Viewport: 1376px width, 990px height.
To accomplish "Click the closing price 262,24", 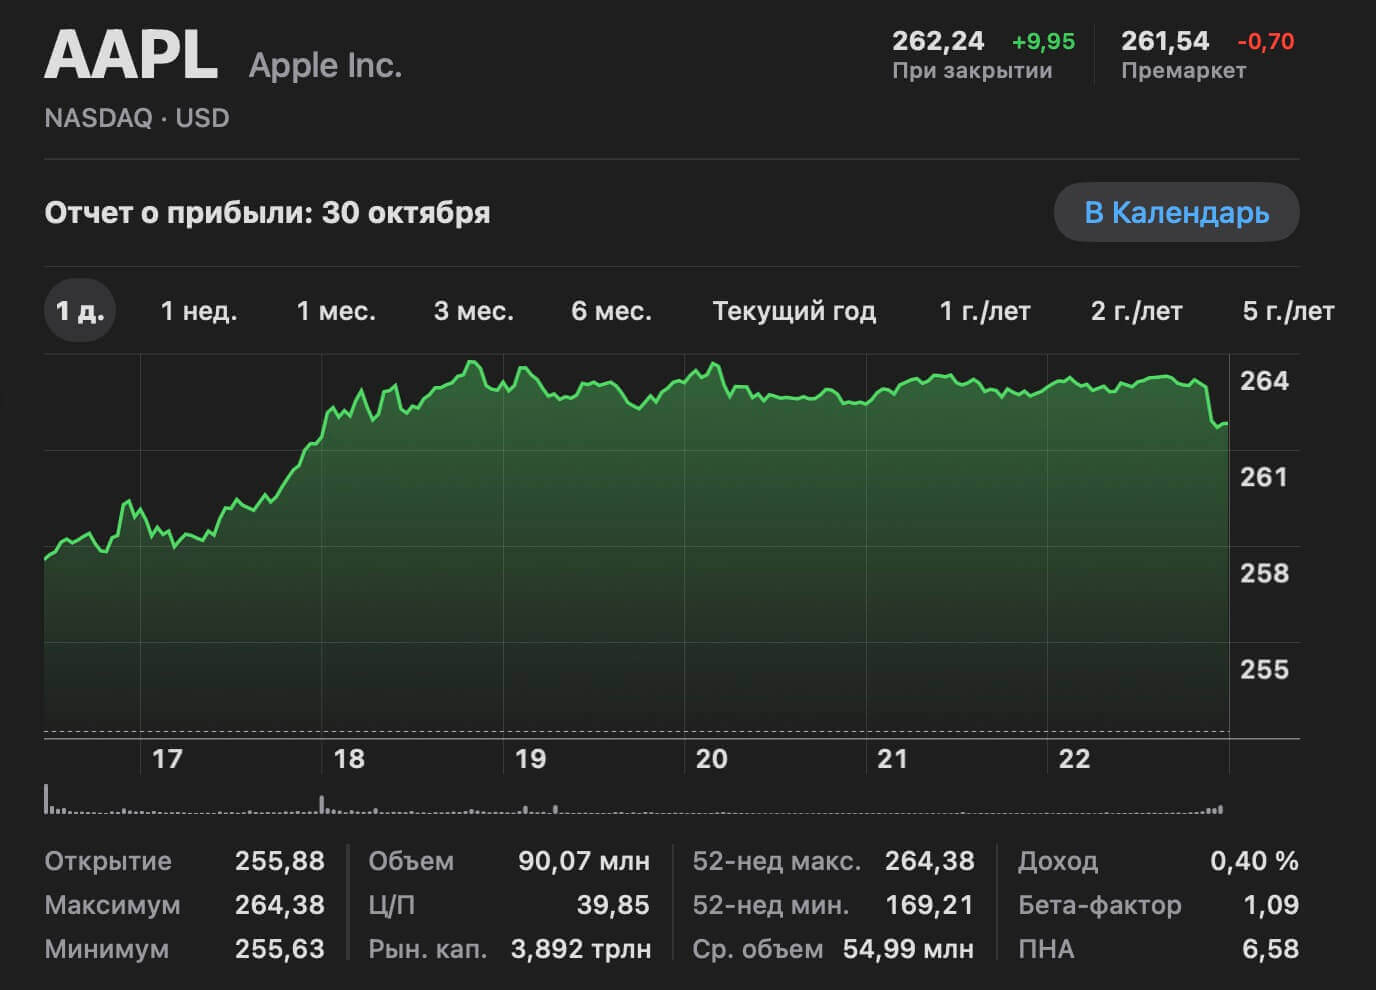I will point(938,41).
